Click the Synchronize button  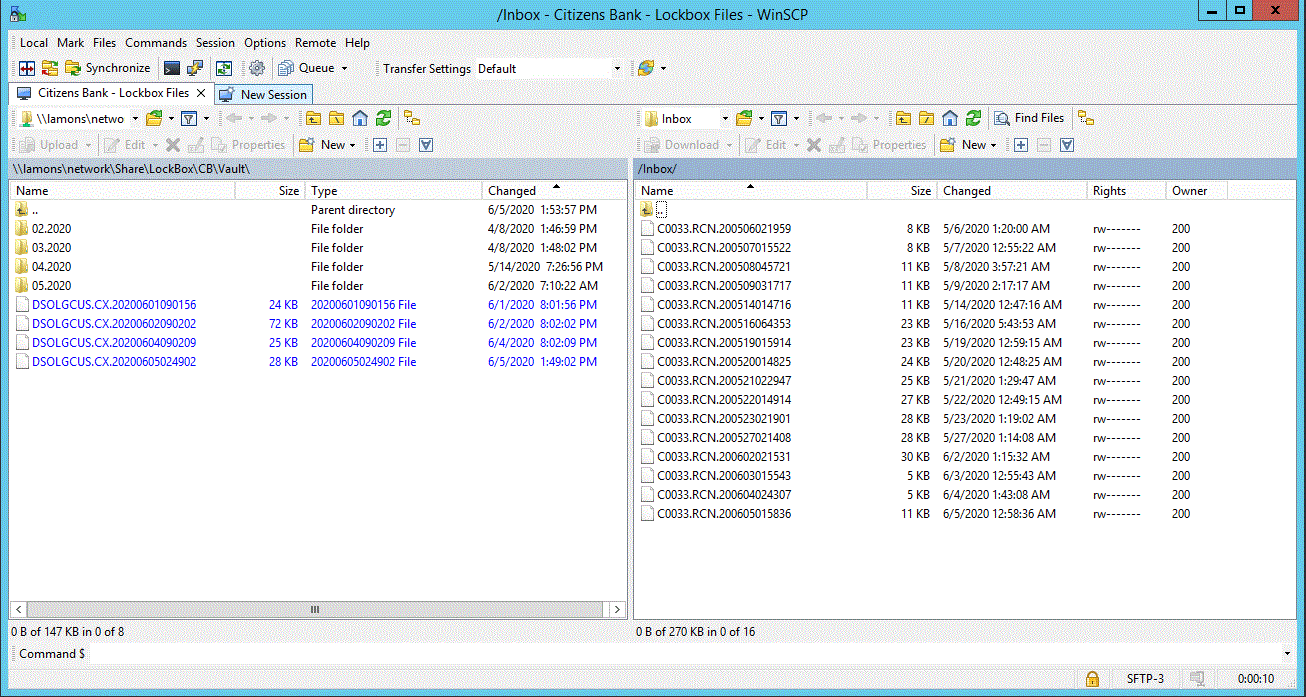108,68
